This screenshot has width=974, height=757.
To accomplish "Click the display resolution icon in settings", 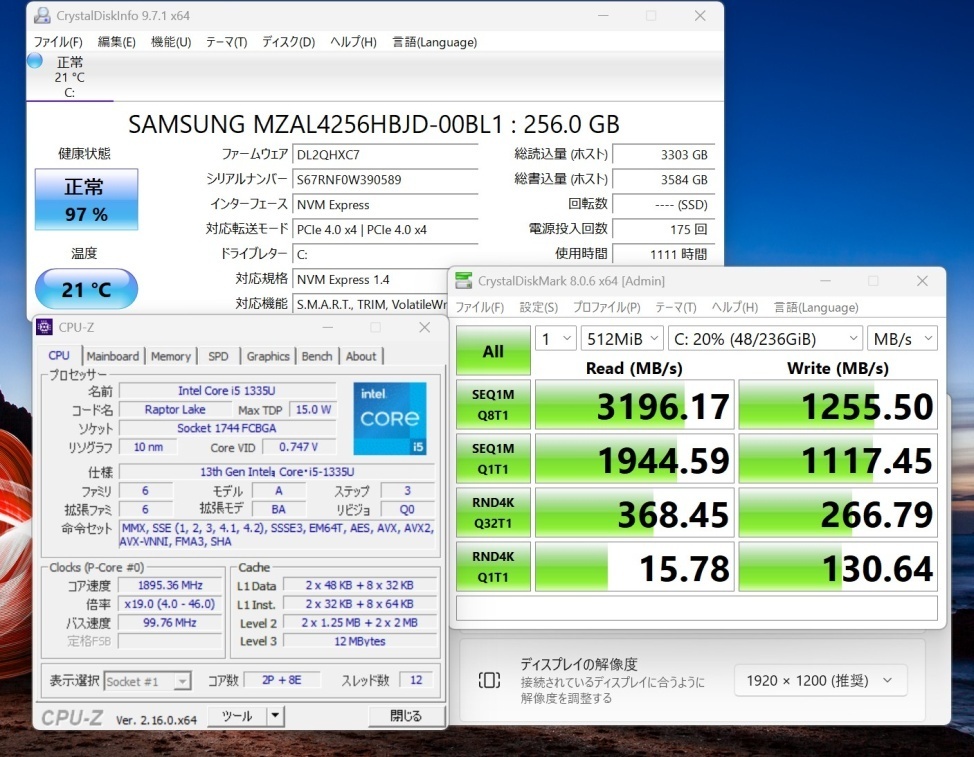I will click(x=489, y=680).
